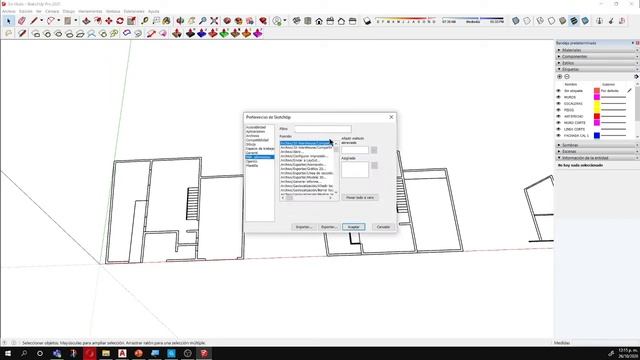
Task: Toggle visibility of FACHADA CAL 1 tag
Action: (559, 136)
